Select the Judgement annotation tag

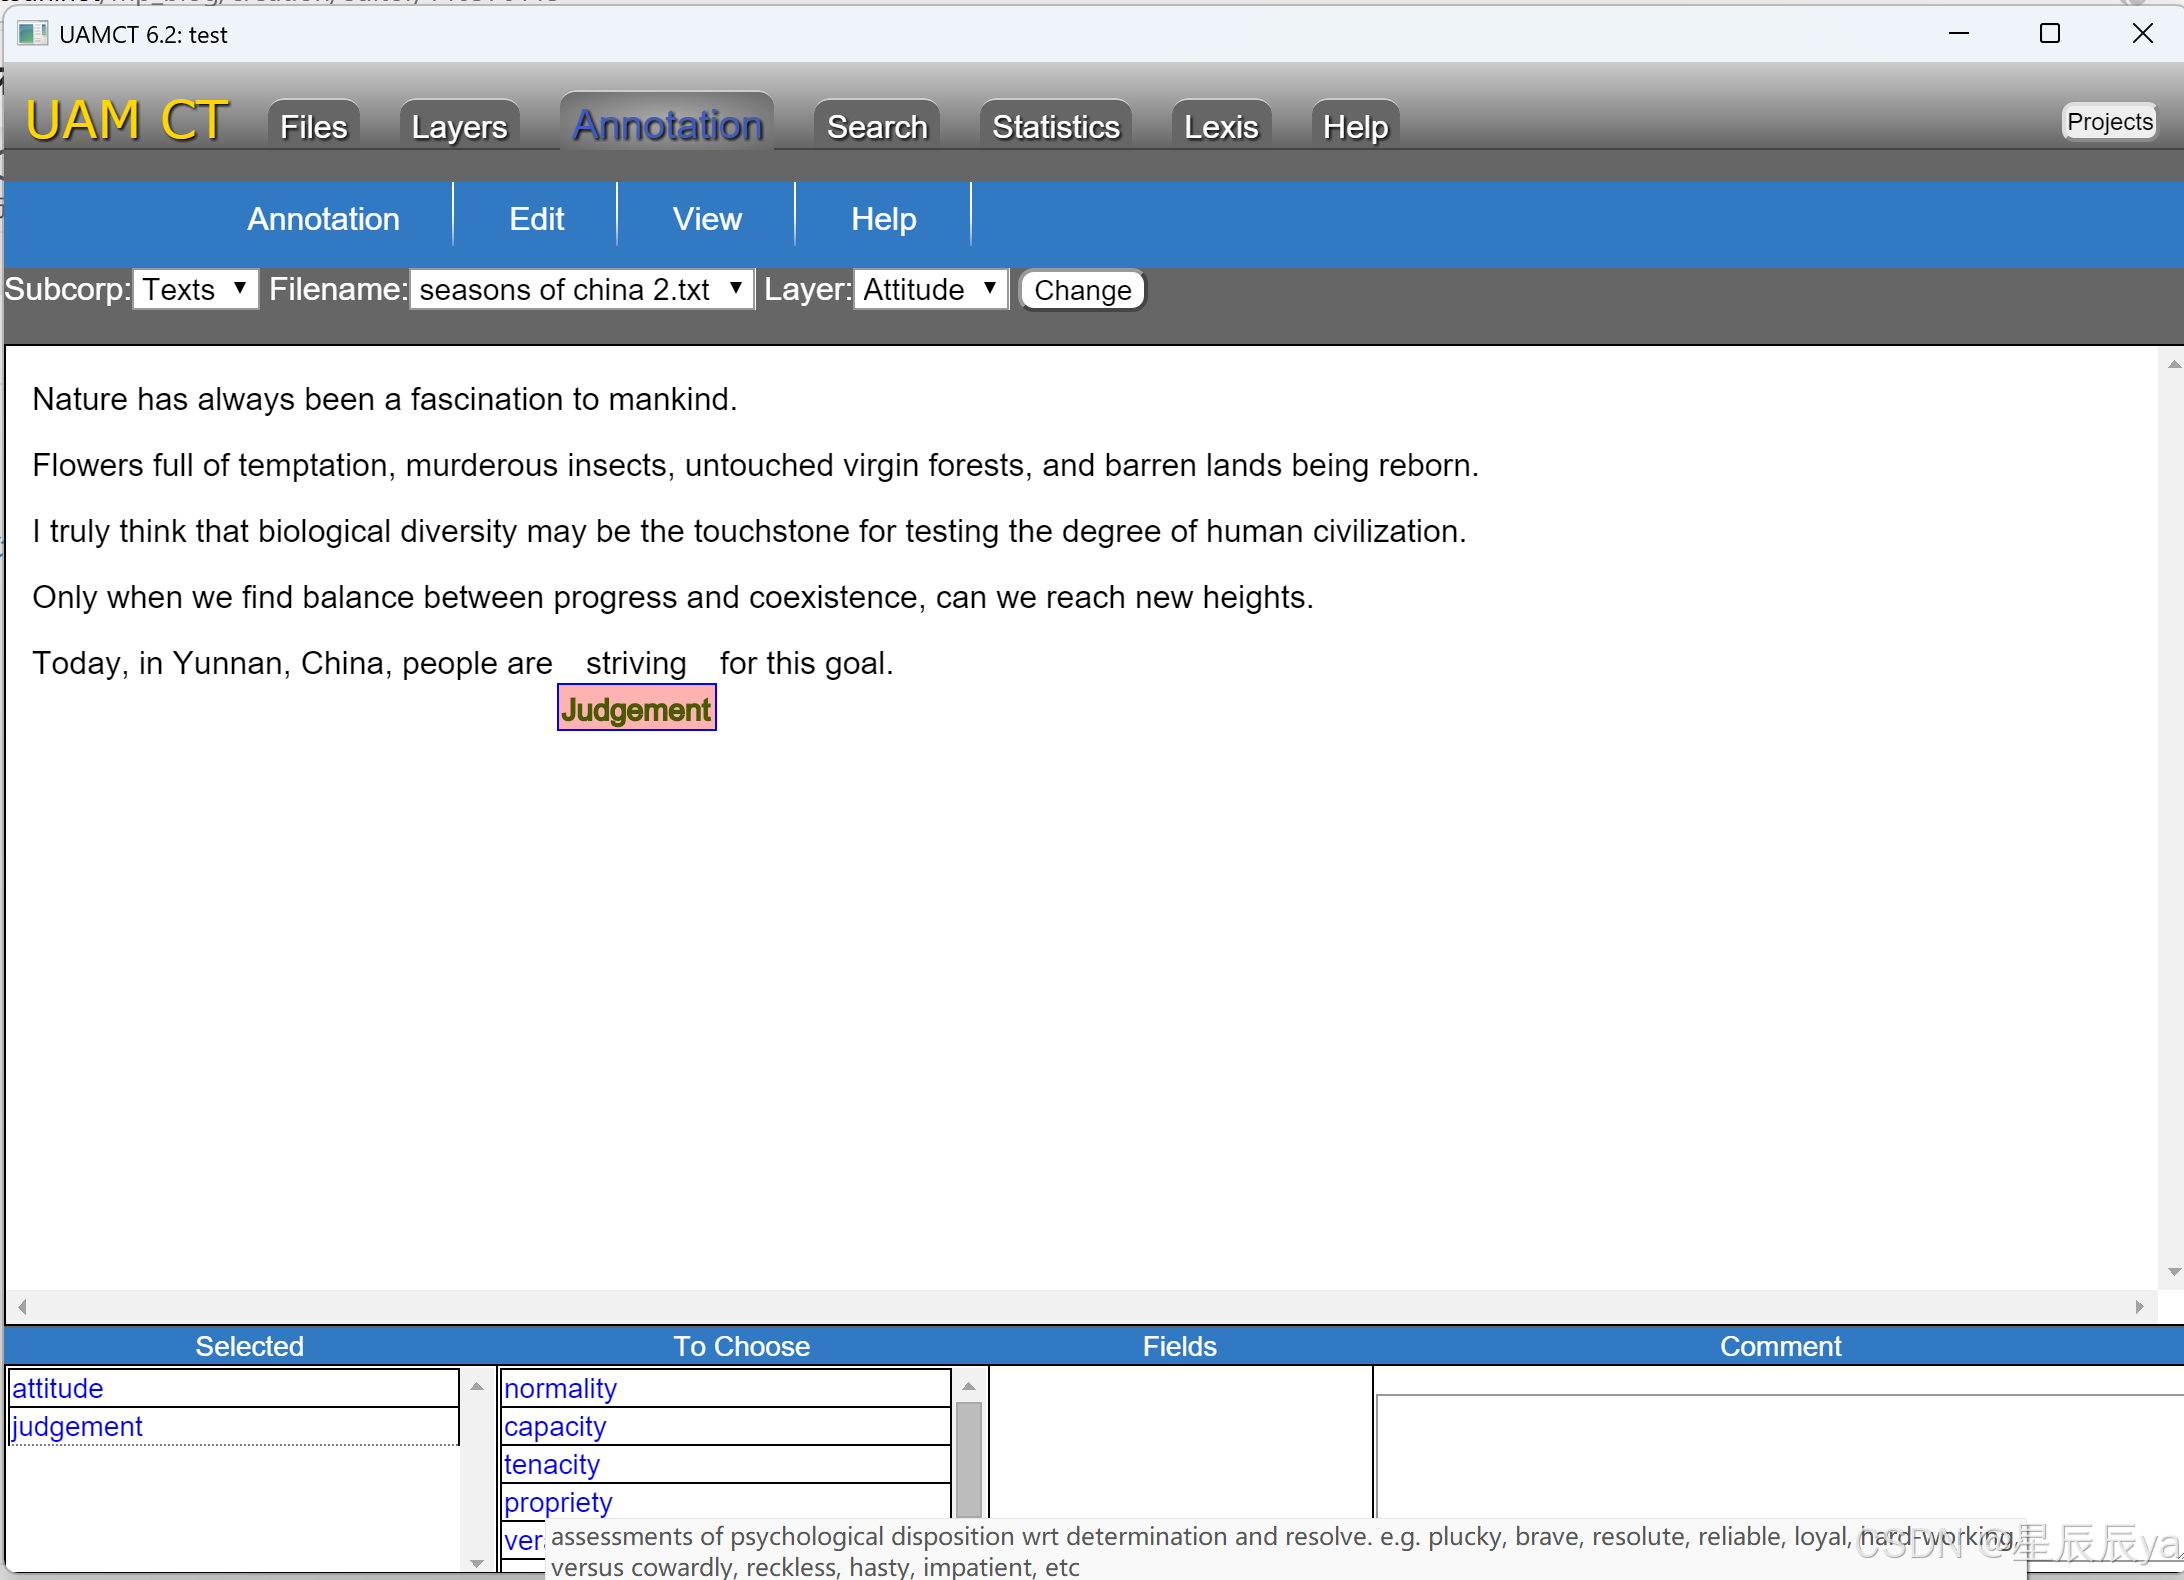[636, 708]
